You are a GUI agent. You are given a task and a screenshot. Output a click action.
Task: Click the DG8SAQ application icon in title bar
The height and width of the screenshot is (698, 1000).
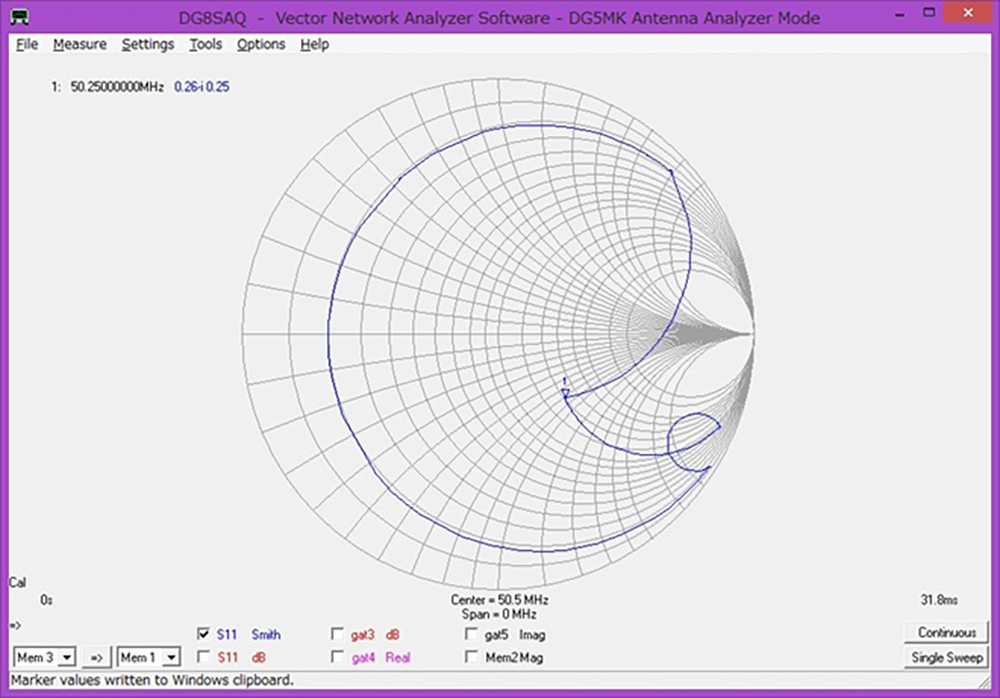point(20,16)
